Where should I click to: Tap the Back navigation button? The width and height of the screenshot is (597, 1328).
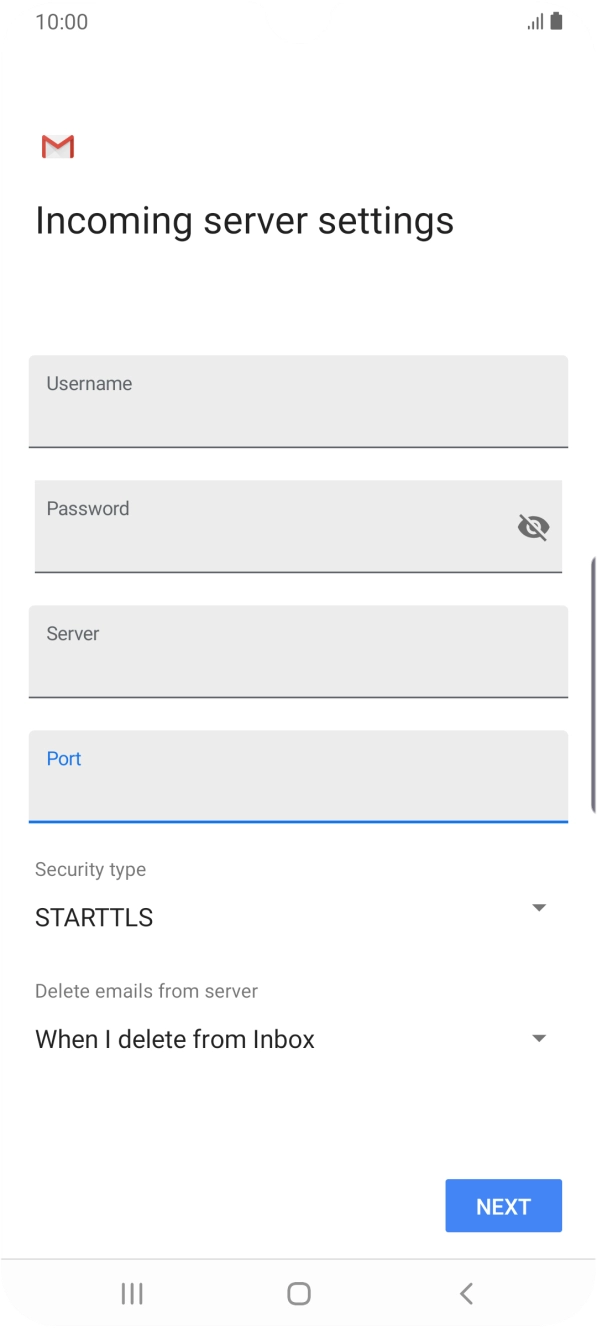466,1292
